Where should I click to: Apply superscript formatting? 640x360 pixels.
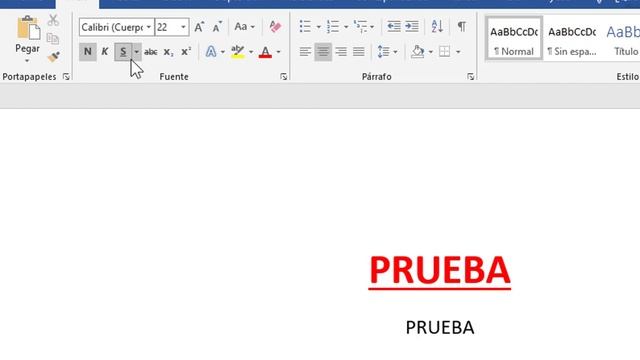(186, 52)
